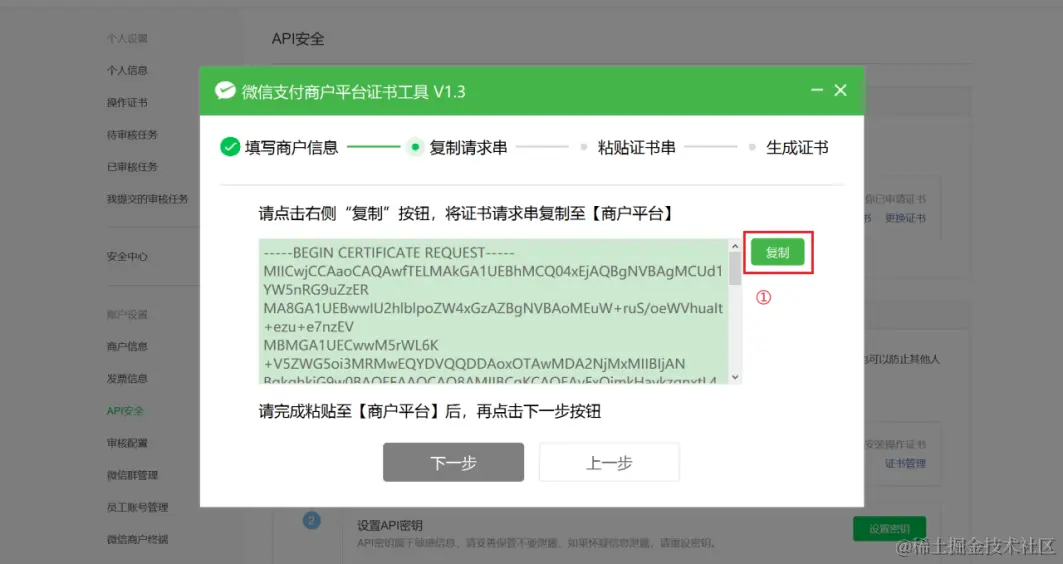This screenshot has height=564, width=1063.
Task: Click the 更换证书 link on background page
Action: click(905, 218)
